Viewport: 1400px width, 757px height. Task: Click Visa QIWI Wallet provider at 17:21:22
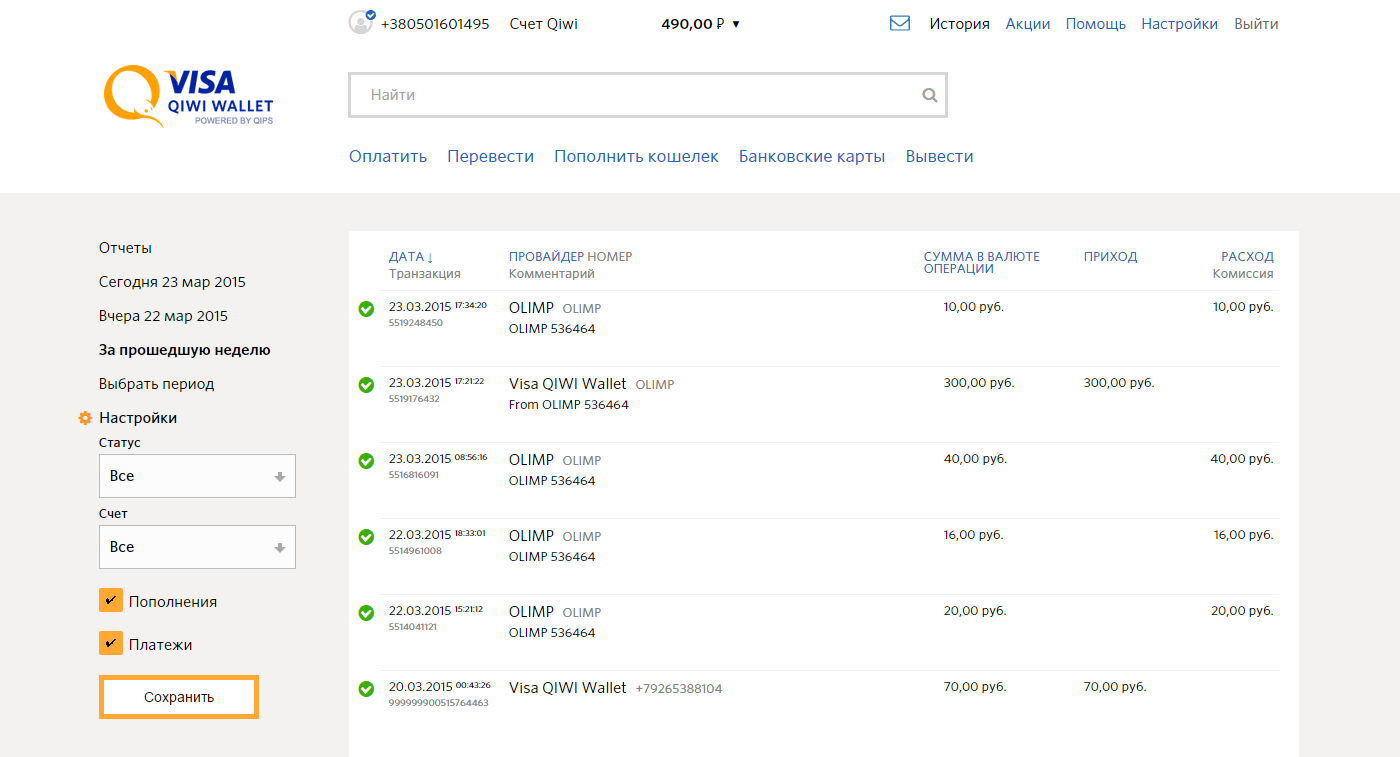tap(568, 384)
